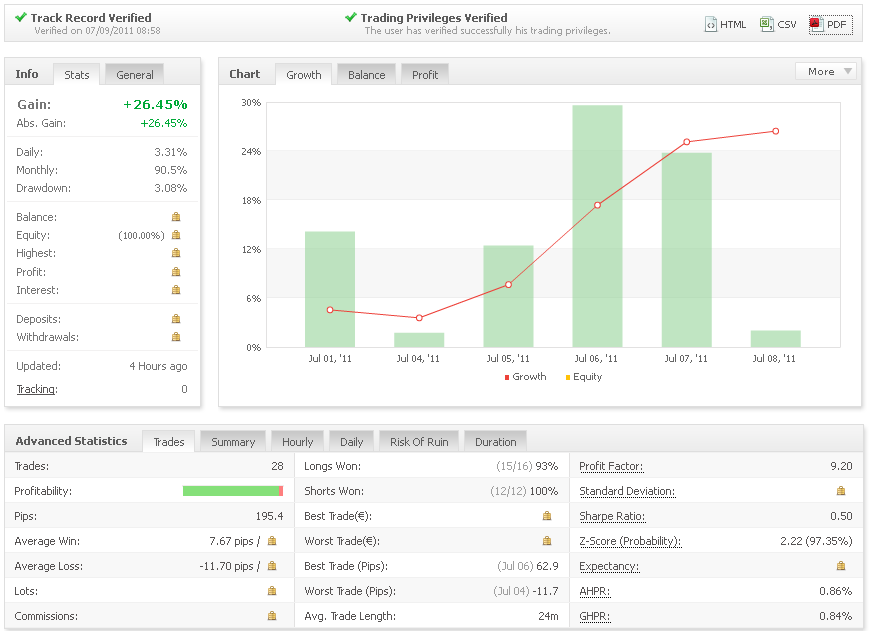Click the lock icon for Expectancy
The height and width of the screenshot is (631, 873).
841,566
